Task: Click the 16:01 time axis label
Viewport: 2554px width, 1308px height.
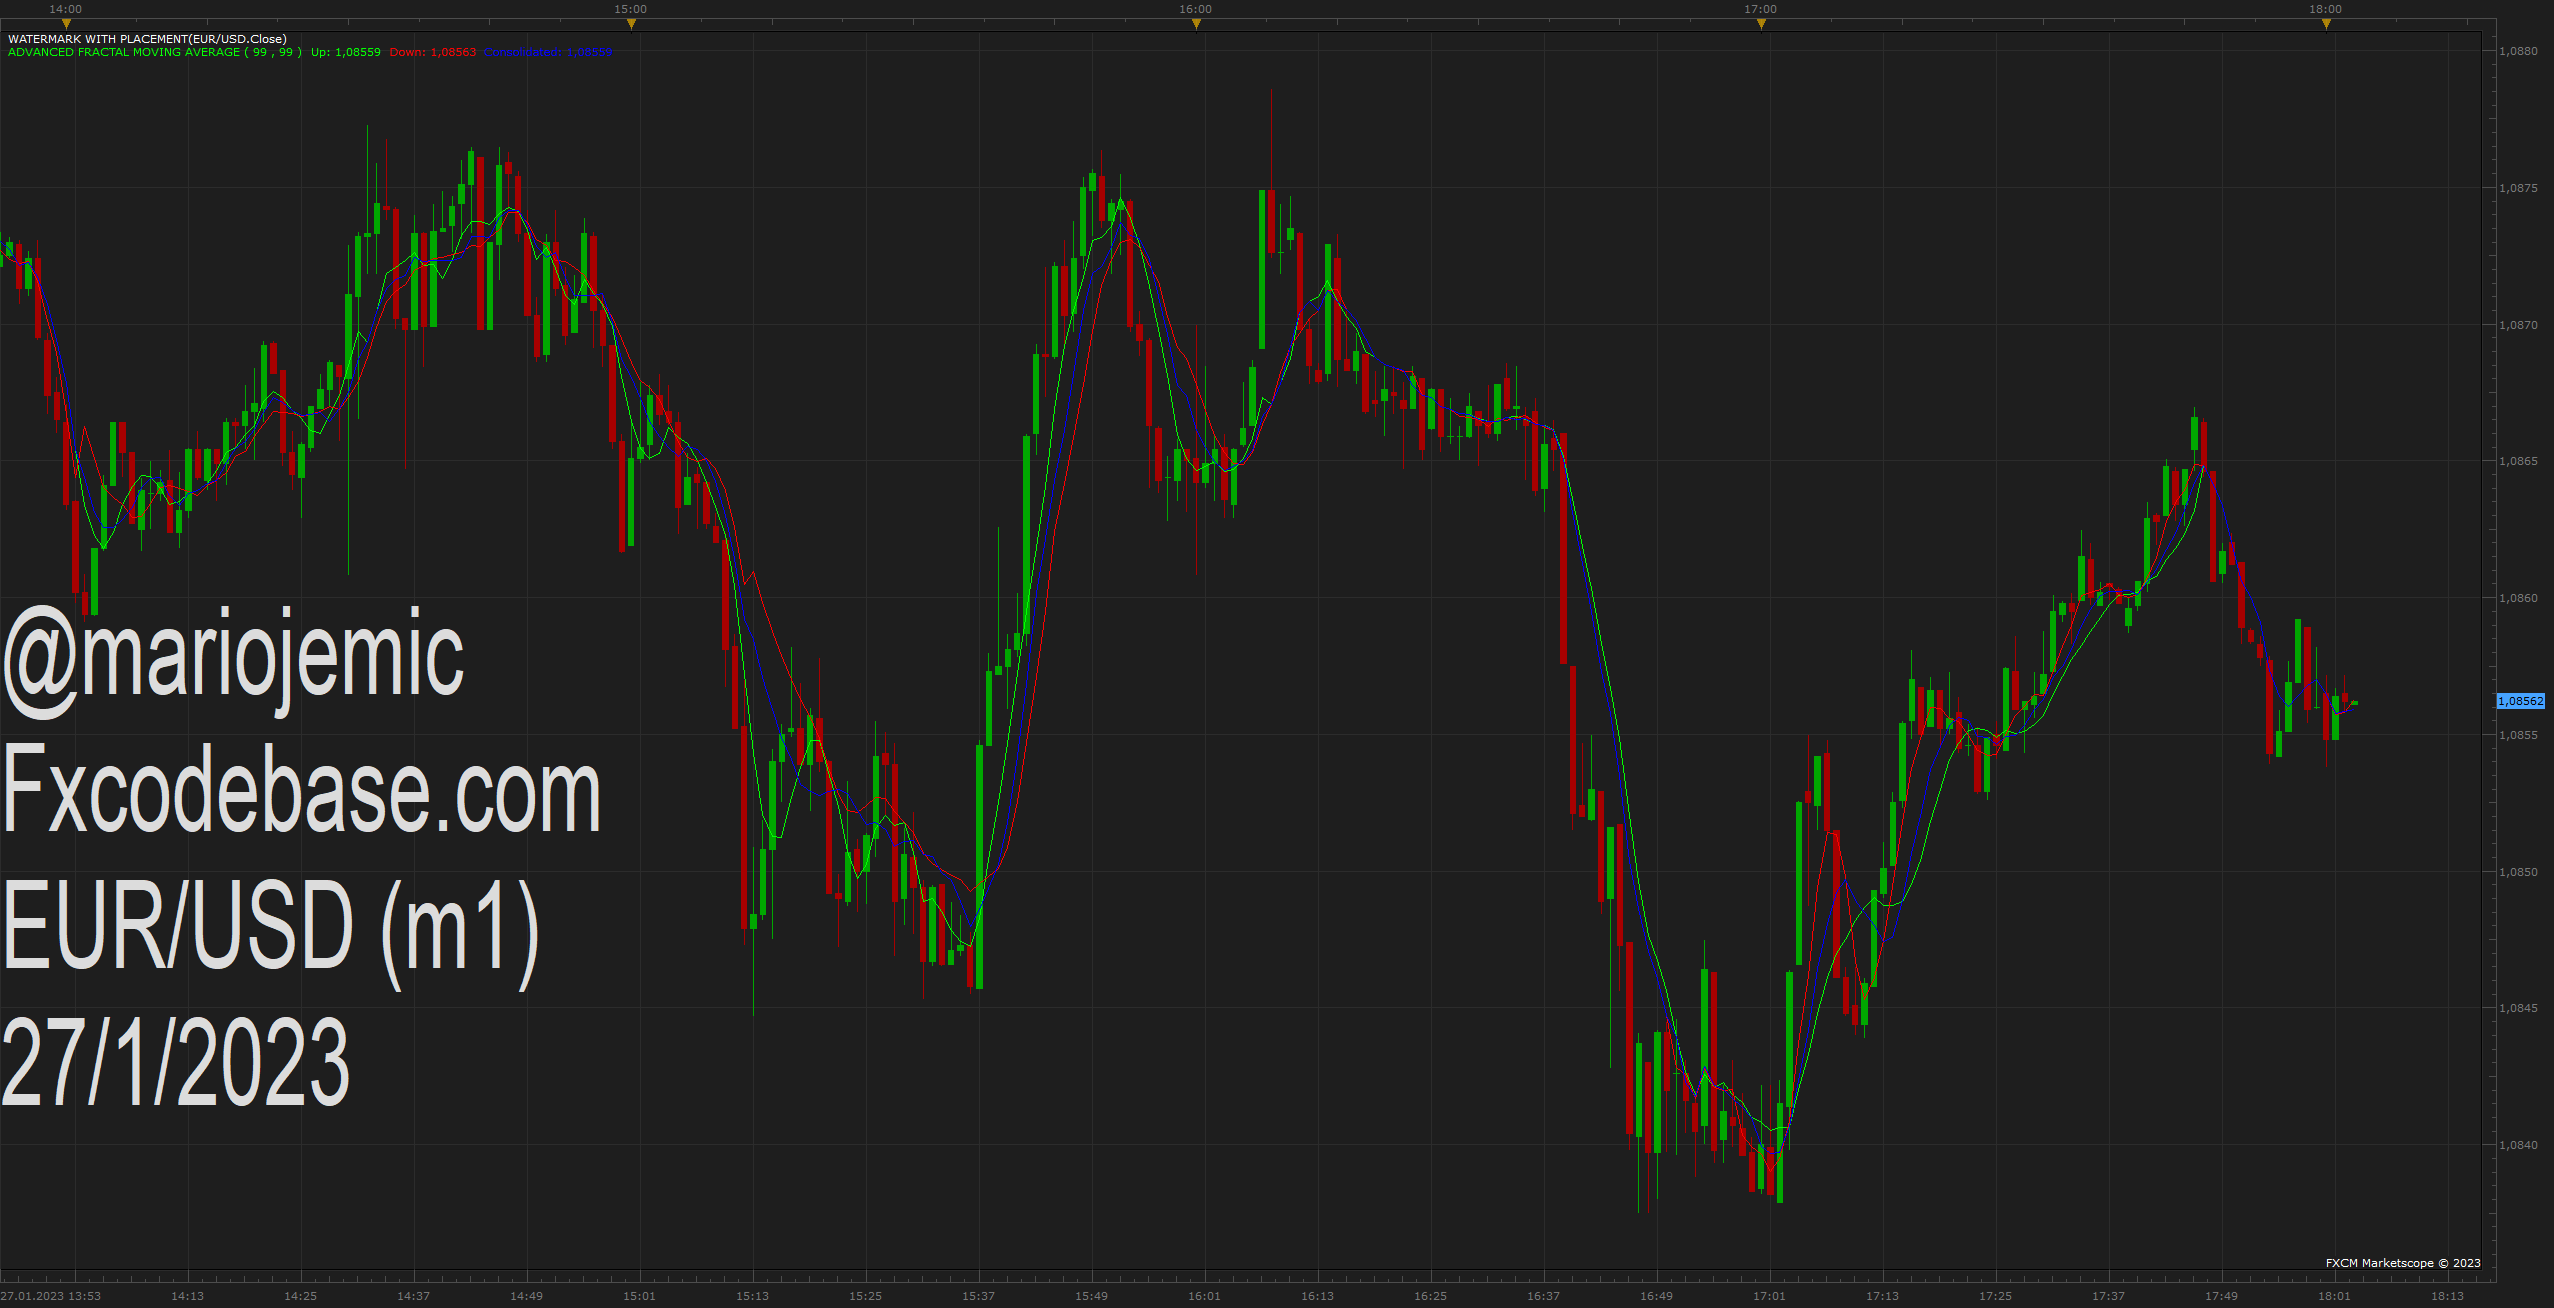Action: [x=1204, y=1296]
